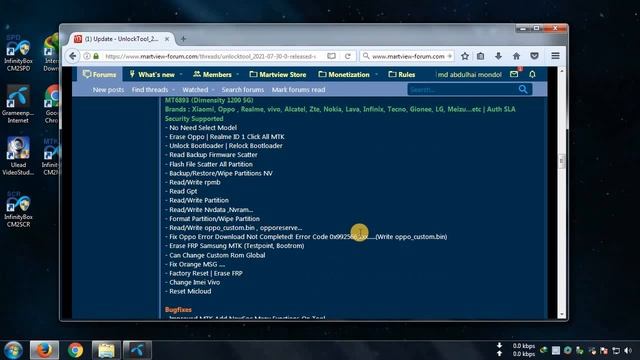The width and height of the screenshot is (640, 360).
Task: Open the Firefox hamburger menu
Action: click(x=556, y=56)
